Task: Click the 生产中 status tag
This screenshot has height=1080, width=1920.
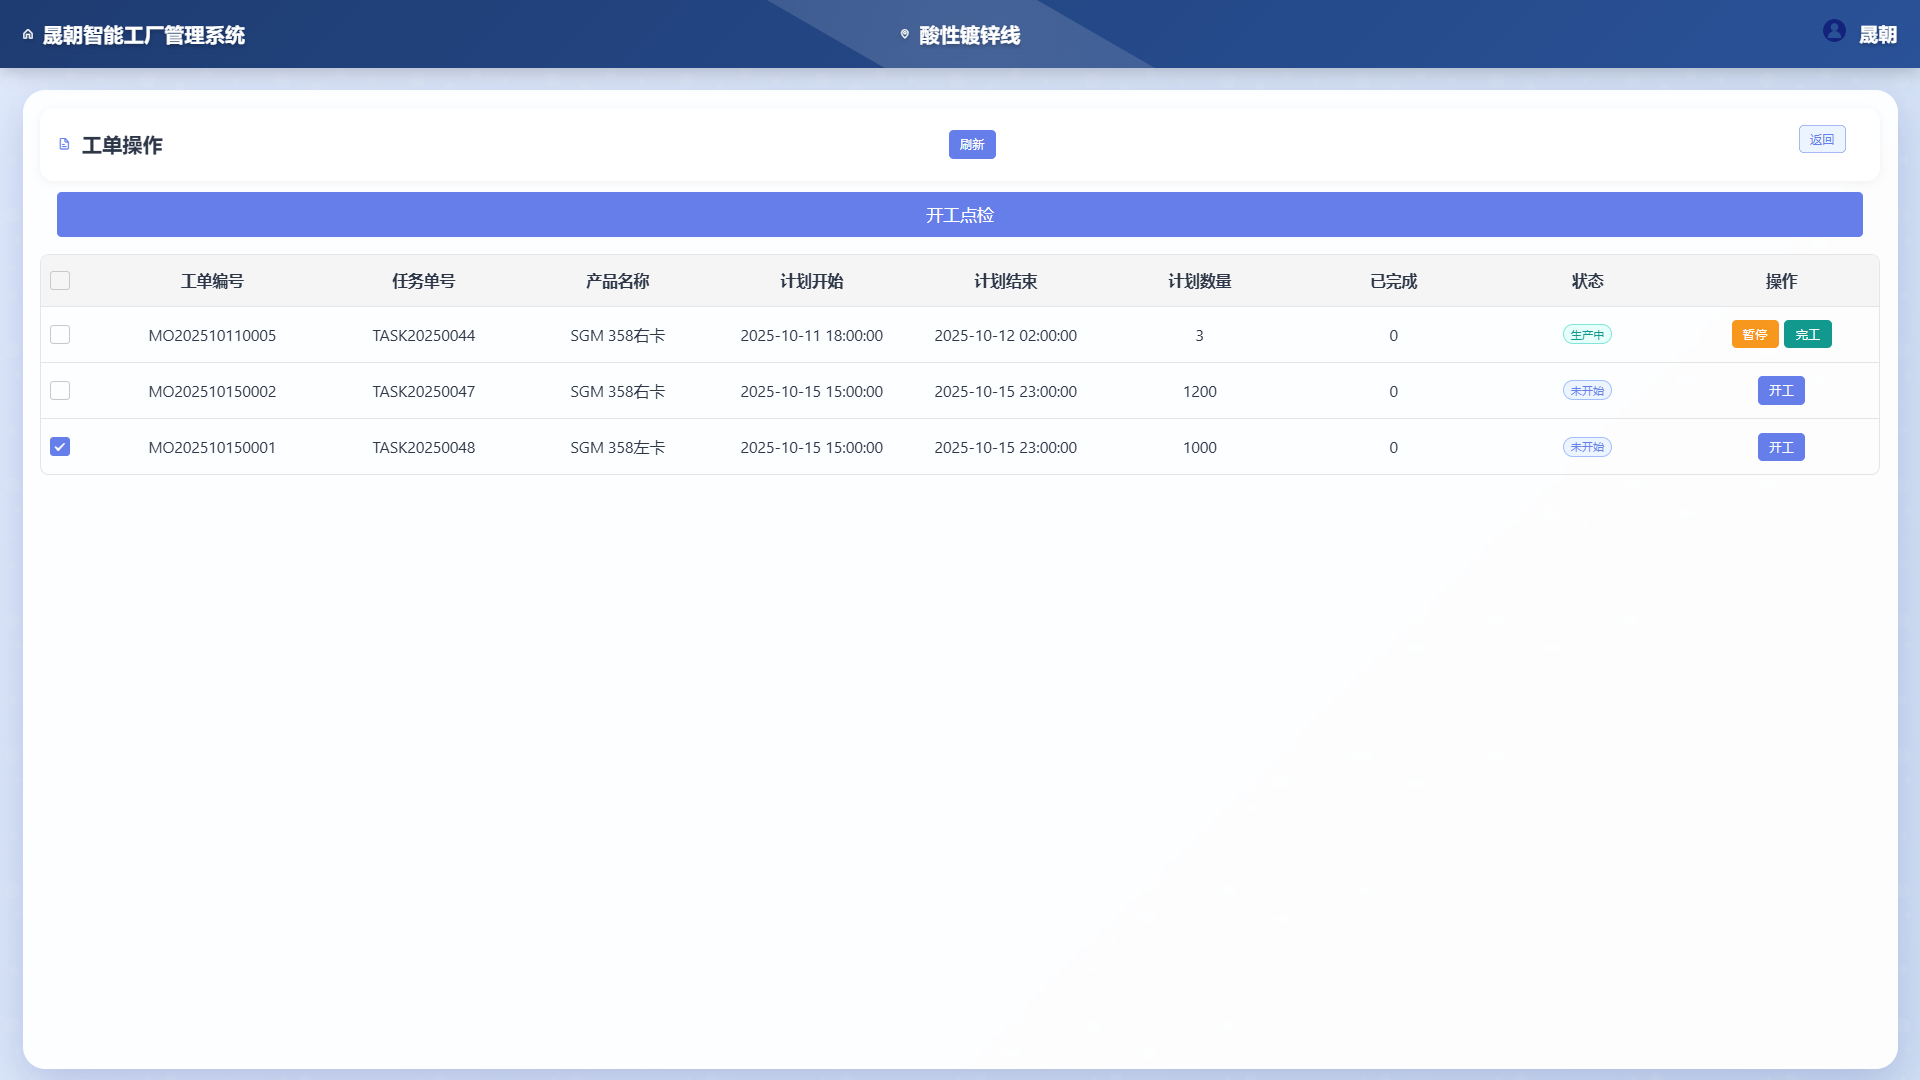Action: (1587, 335)
